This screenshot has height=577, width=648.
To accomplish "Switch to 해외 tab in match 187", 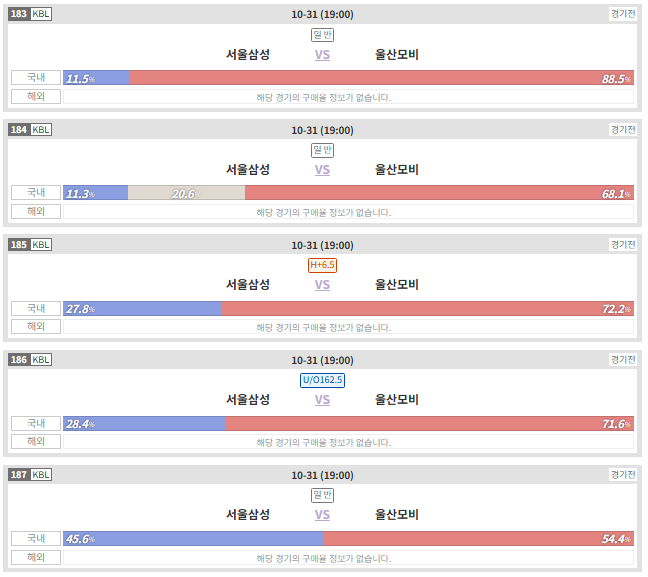I will 36,558.
